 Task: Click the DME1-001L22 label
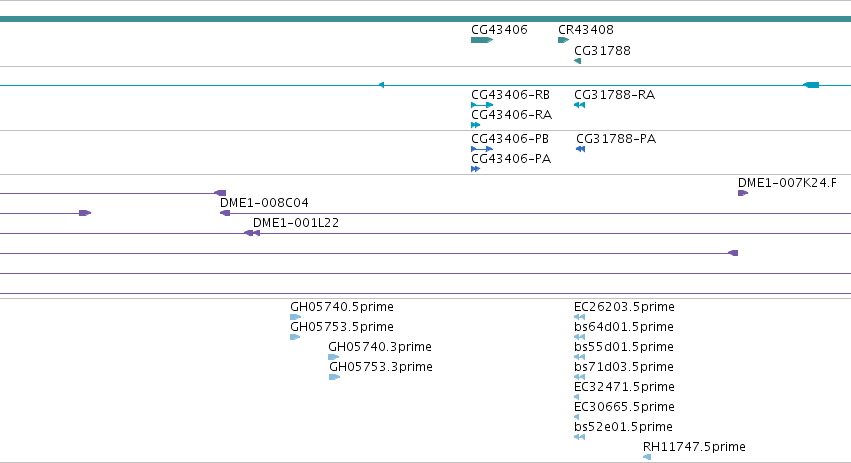tap(296, 223)
